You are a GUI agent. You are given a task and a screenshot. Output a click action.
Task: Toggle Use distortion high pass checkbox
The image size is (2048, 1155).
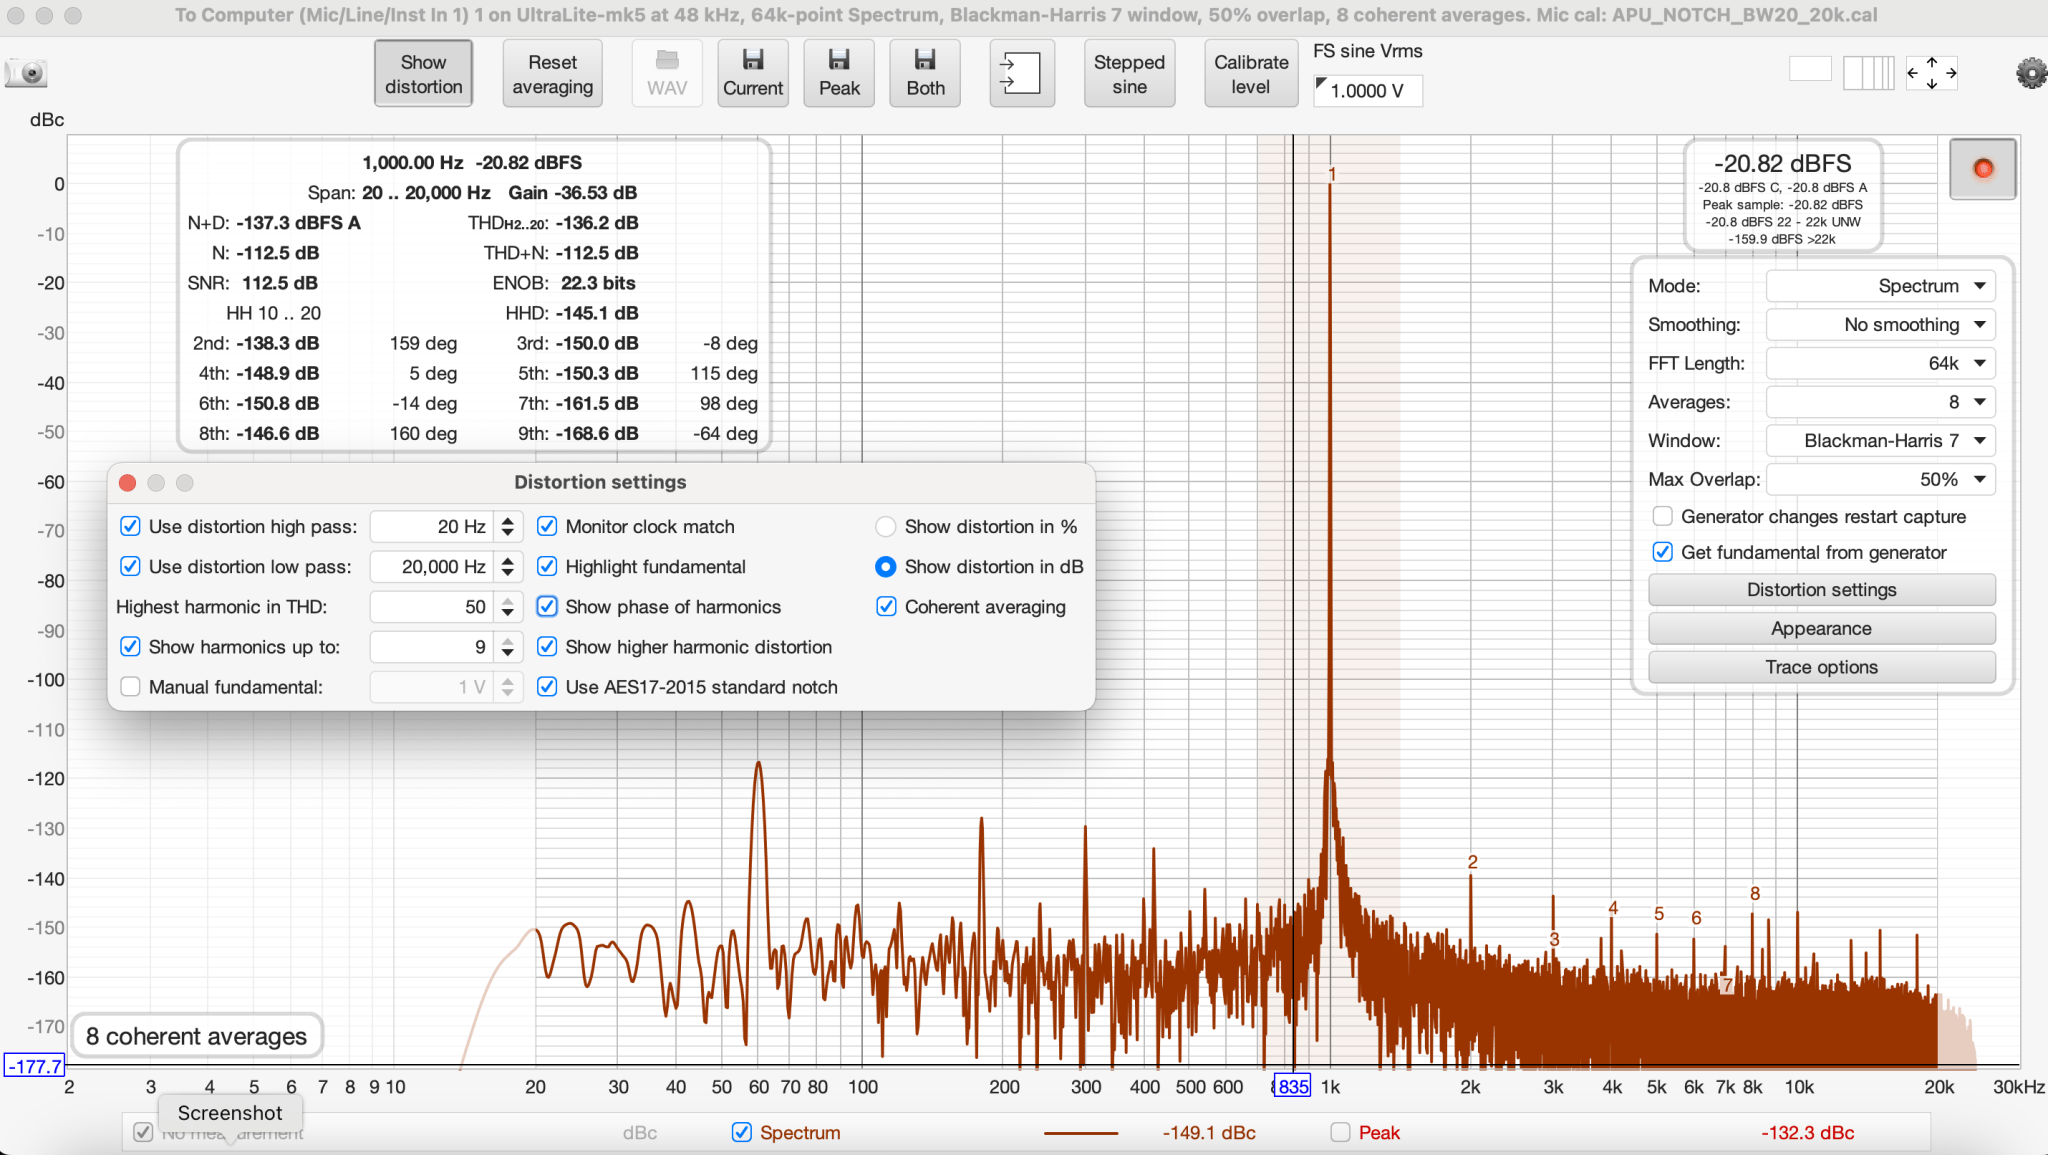(x=130, y=527)
